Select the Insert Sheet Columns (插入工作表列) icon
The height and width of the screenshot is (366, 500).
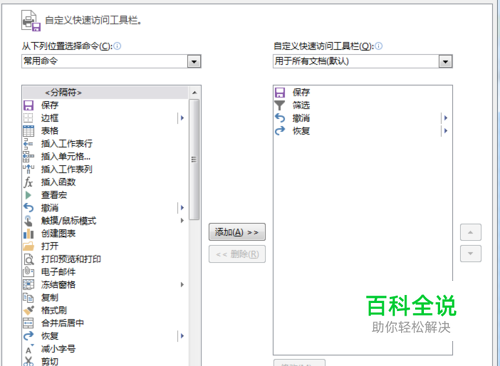coord(28,169)
